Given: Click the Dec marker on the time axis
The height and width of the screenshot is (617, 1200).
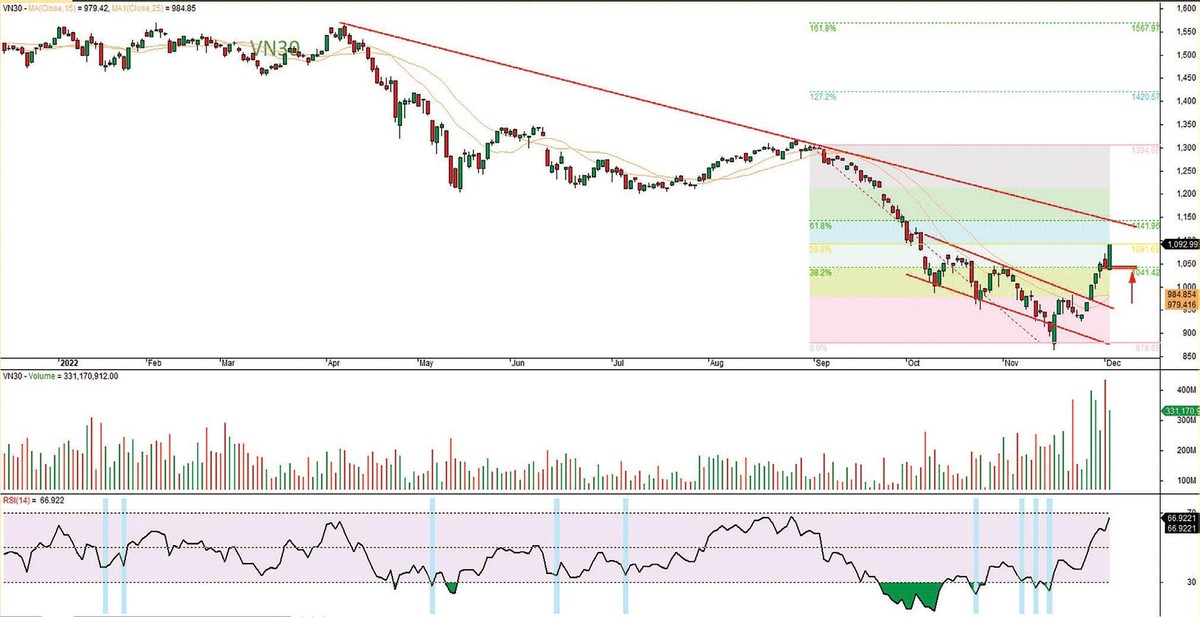Looking at the screenshot, I should pyautogui.click(x=1111, y=363).
